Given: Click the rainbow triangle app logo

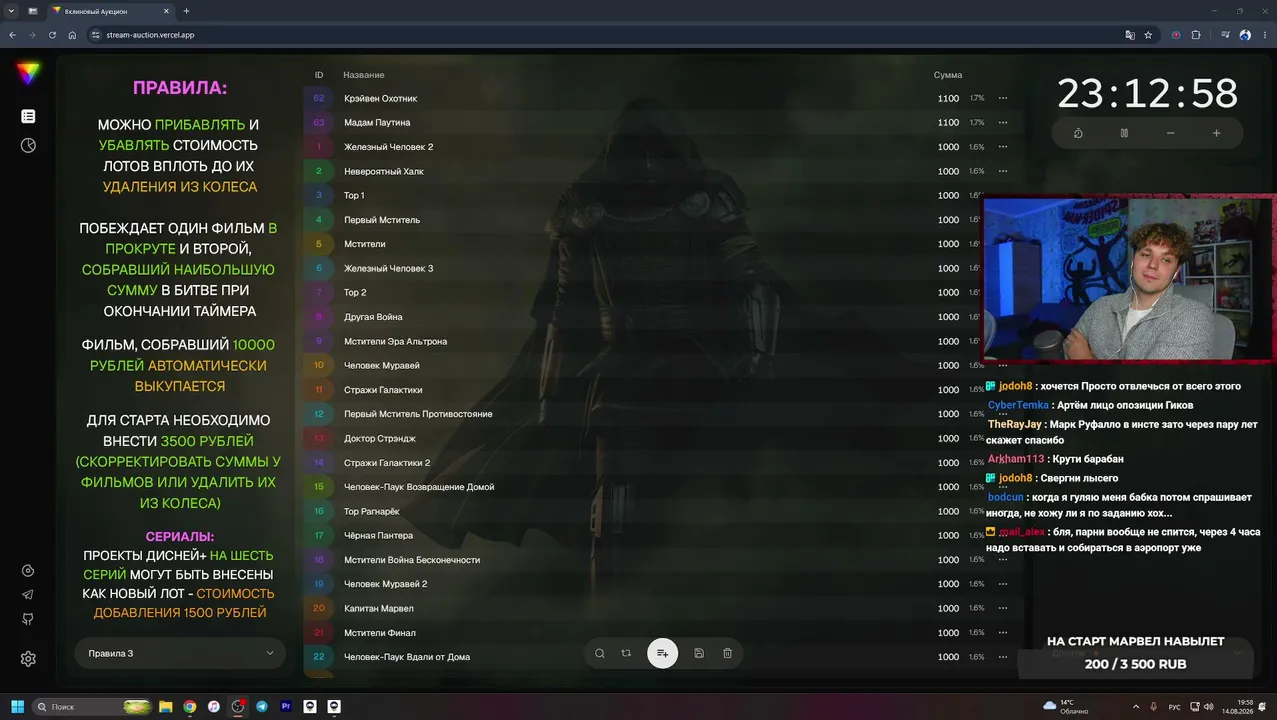Looking at the screenshot, I should [x=28, y=73].
